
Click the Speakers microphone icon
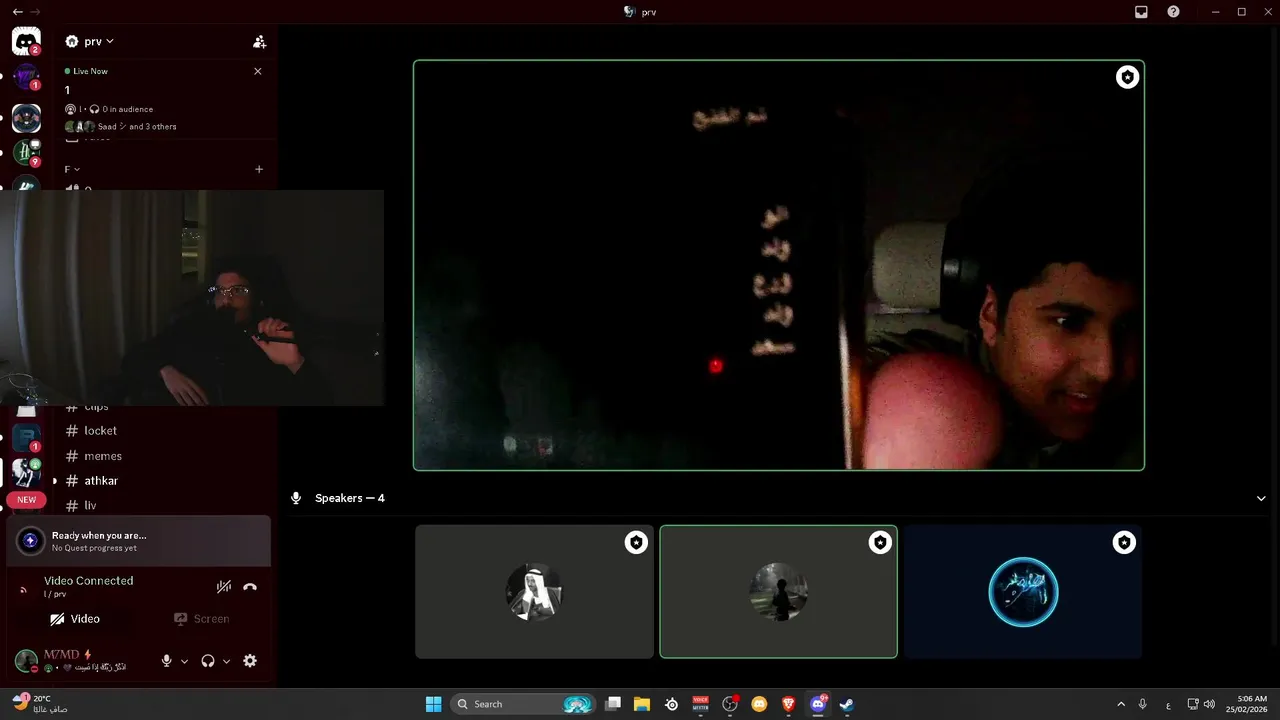[296, 498]
